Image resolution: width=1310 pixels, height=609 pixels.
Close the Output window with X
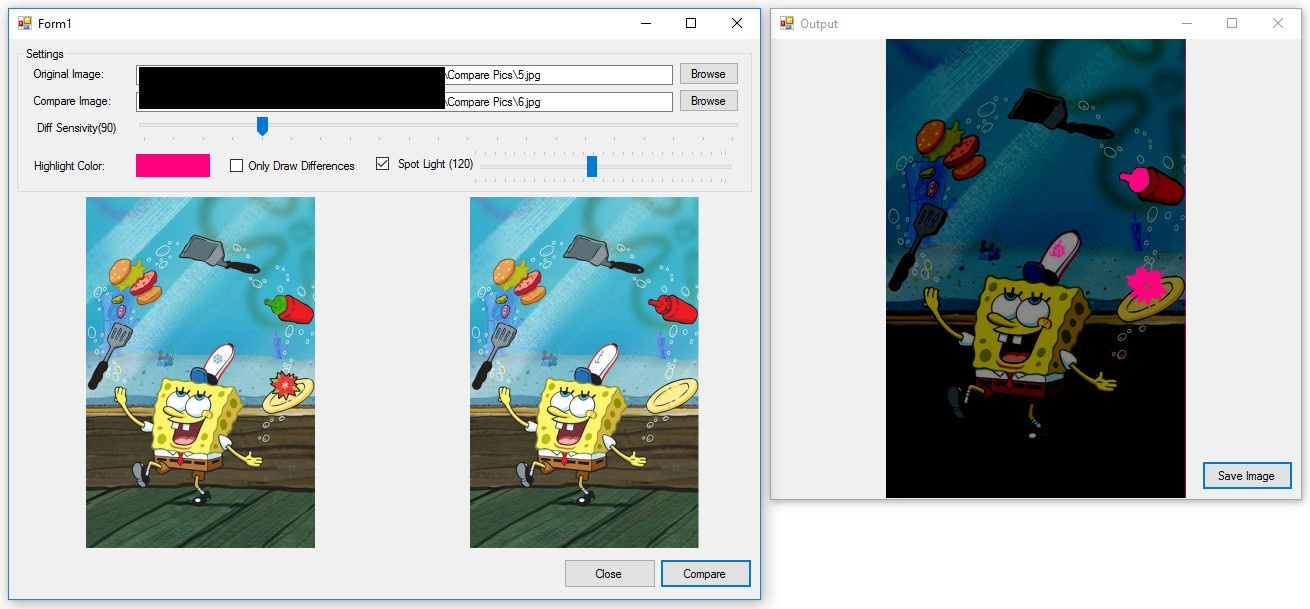[1278, 23]
